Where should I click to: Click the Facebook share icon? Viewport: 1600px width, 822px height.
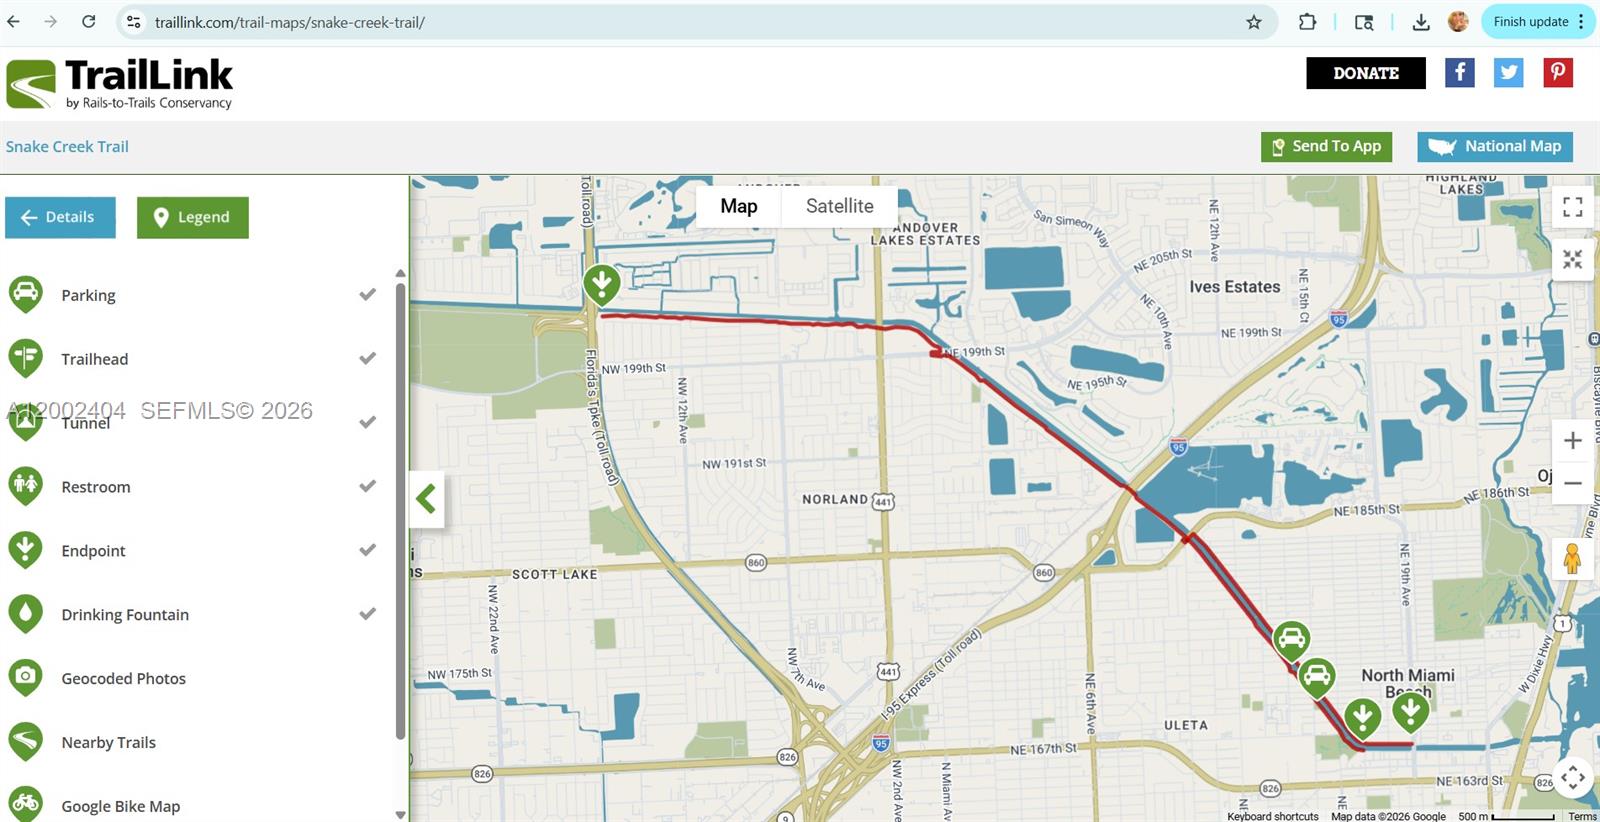click(x=1459, y=72)
